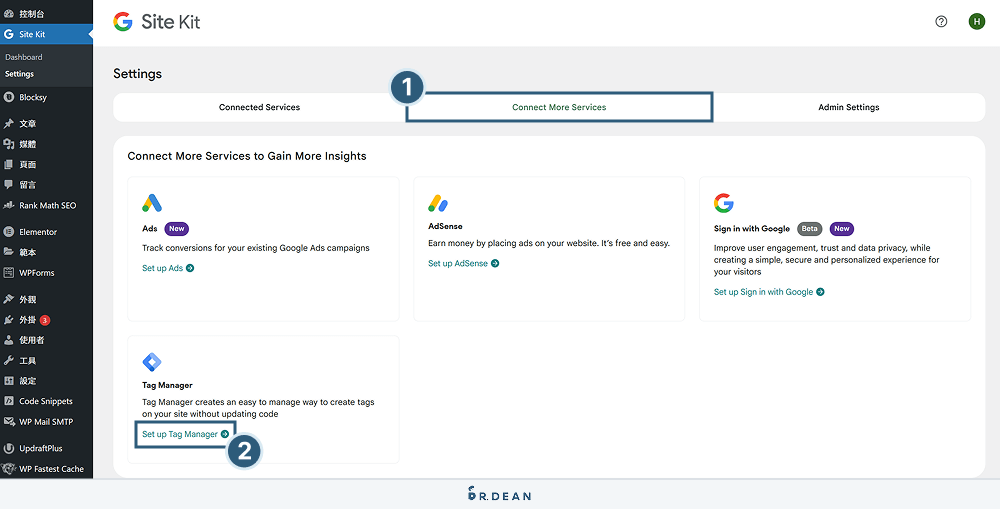
Task: Click the New badge on Sign in with Google
Action: point(842,228)
